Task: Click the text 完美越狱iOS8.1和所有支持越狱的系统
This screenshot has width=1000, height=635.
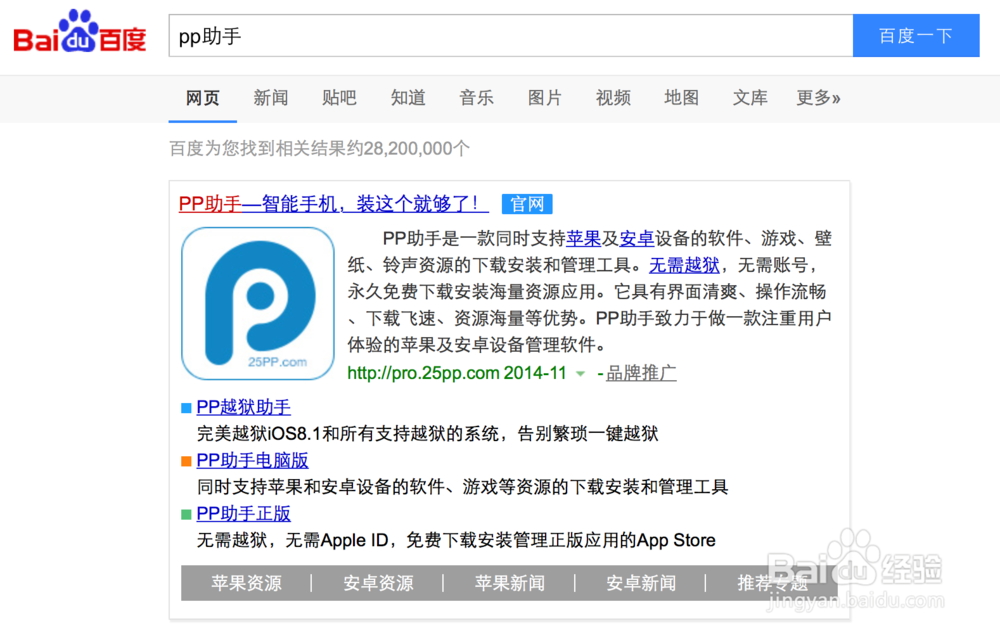Action: click(348, 434)
